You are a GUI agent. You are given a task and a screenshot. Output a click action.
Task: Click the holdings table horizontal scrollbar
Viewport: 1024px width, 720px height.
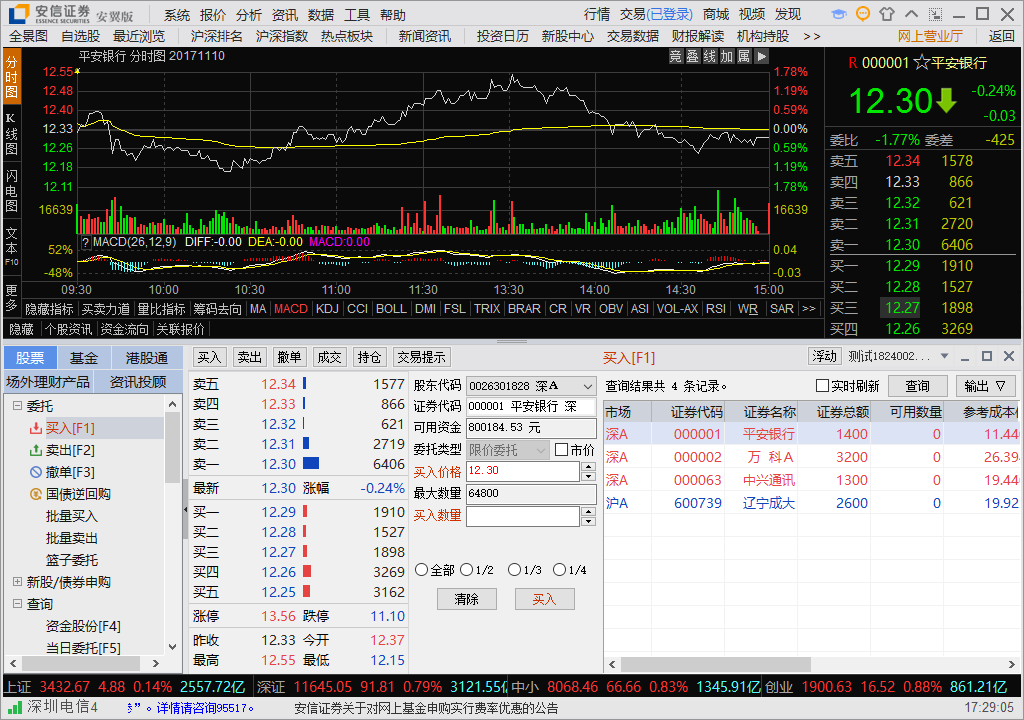click(x=716, y=664)
